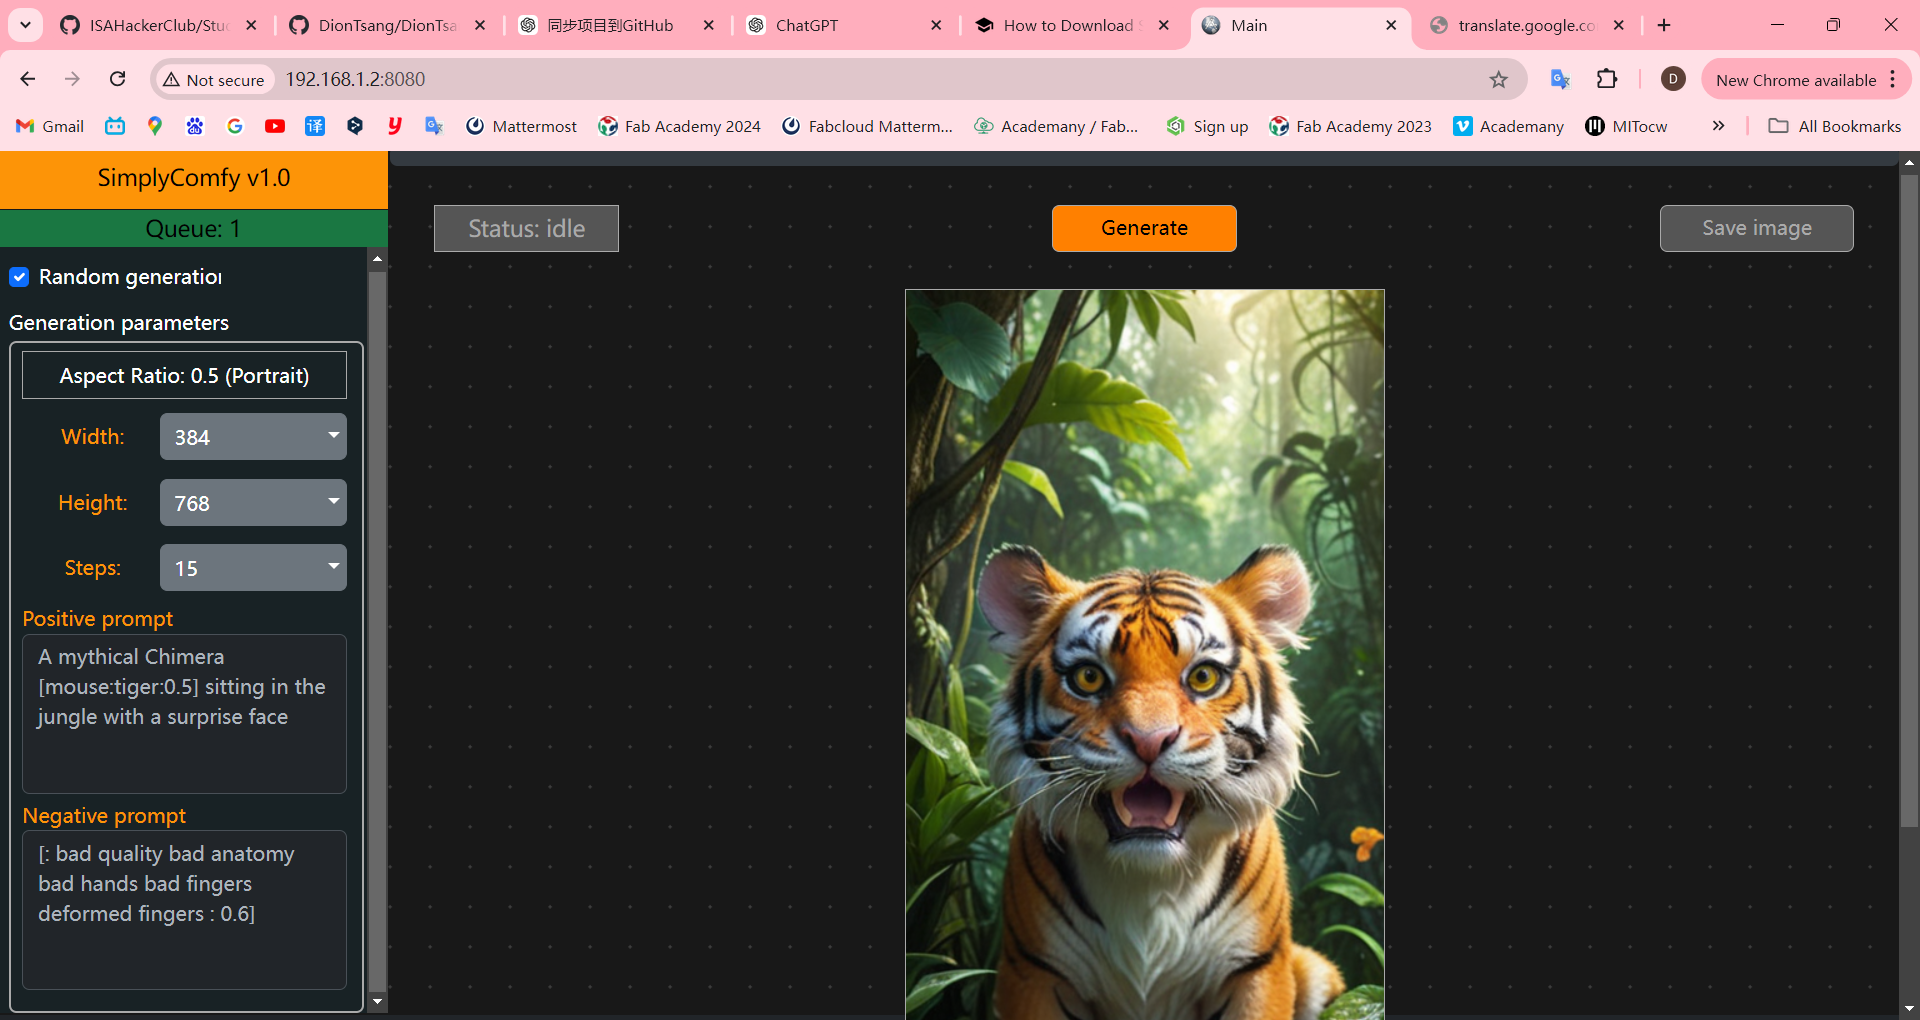This screenshot has height=1020, width=1920.
Task: Click the orange Generate button
Action: click(x=1144, y=228)
